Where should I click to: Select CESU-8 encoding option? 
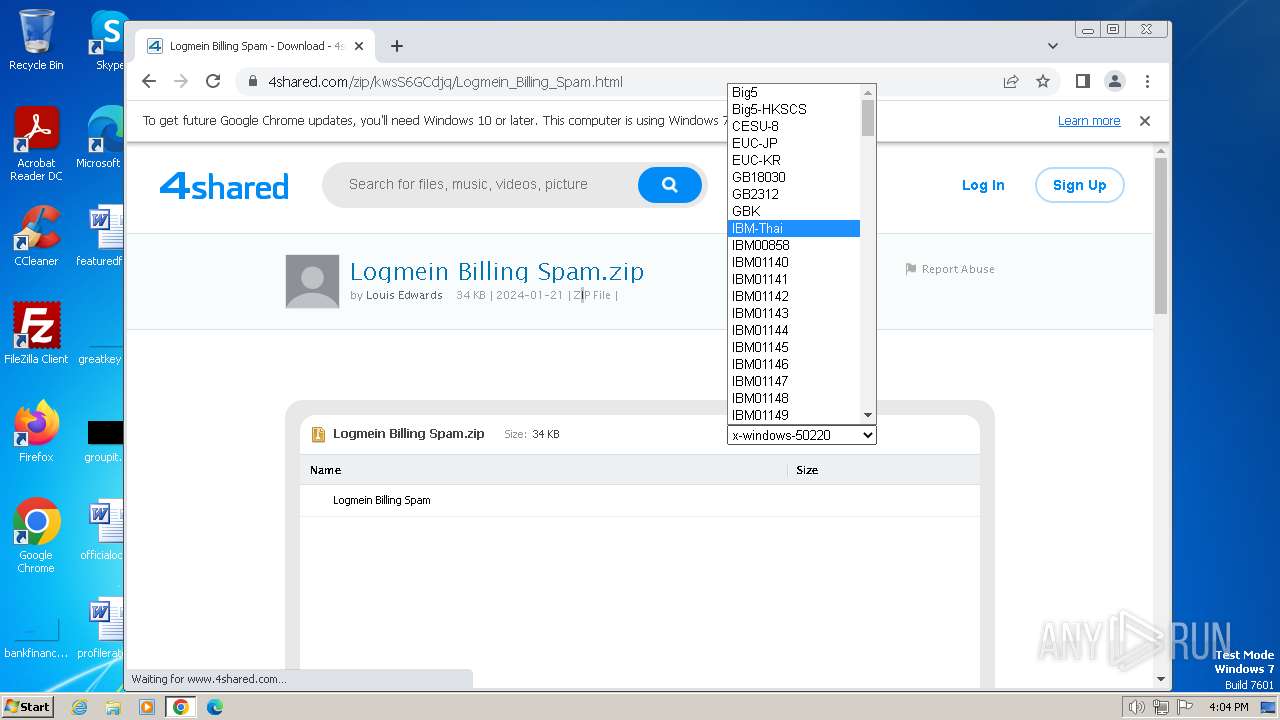[x=794, y=126]
